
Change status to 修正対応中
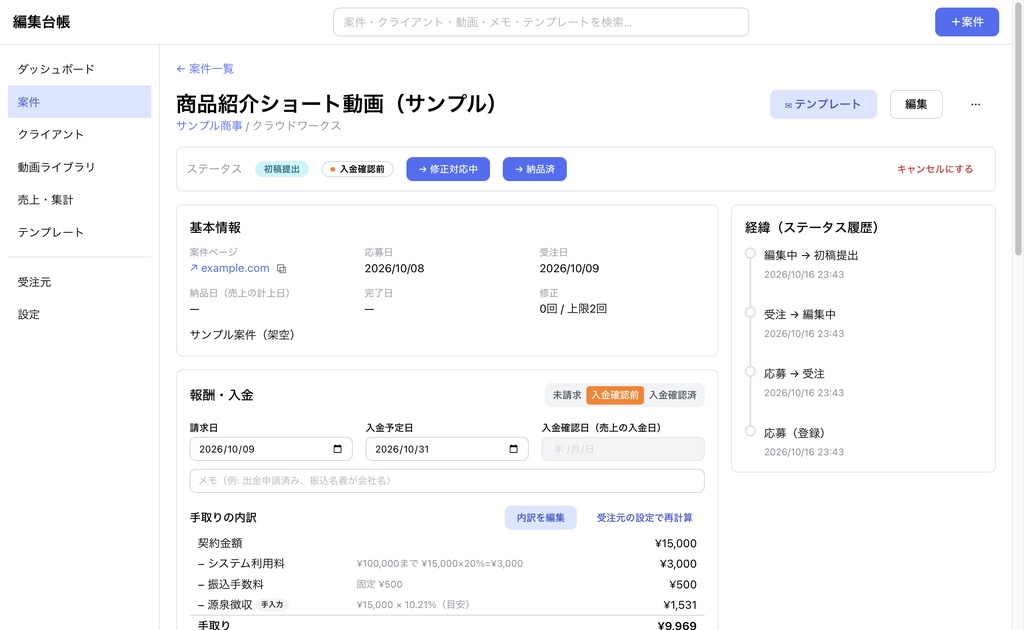pos(448,169)
